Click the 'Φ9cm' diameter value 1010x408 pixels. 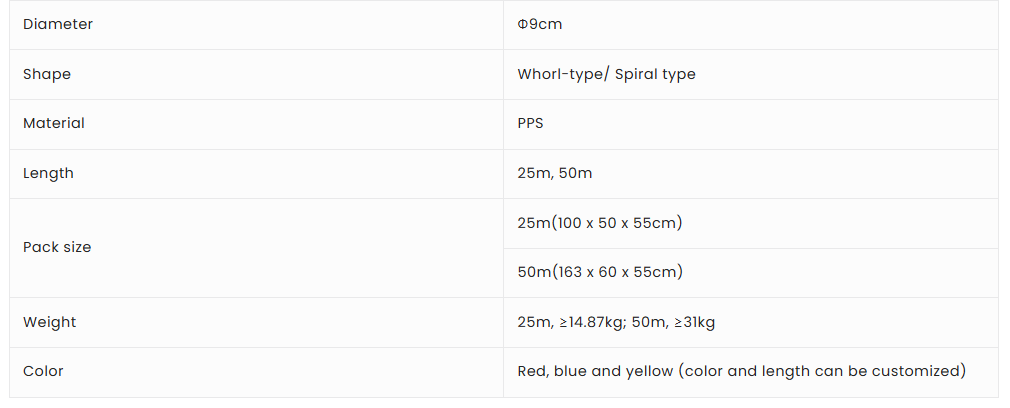coord(540,24)
